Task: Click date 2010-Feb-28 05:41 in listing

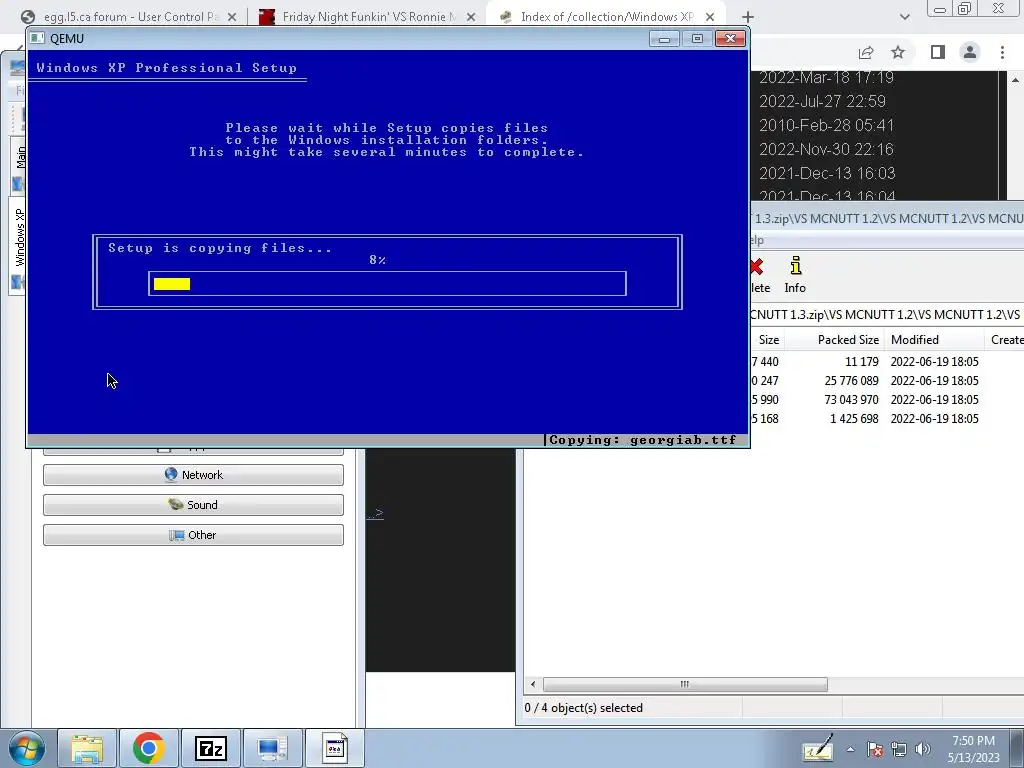Action: point(826,125)
